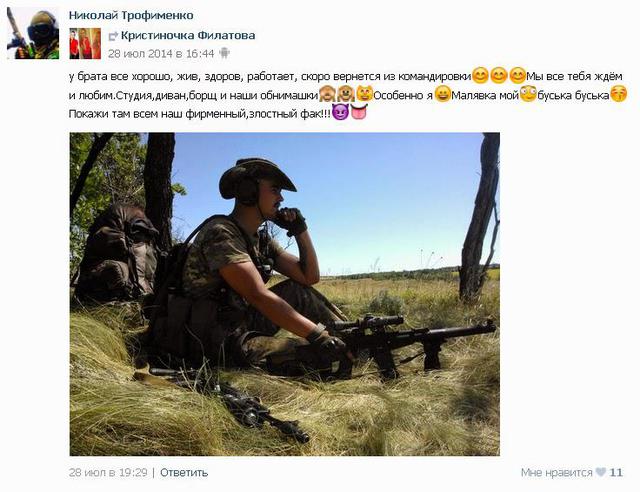Click the kissing emoji after буська
Screen dimensions: 640x492
click(619, 94)
